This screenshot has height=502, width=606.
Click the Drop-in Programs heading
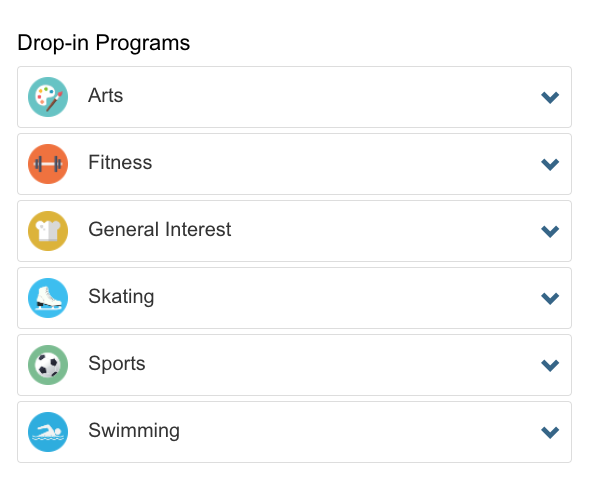tap(104, 43)
